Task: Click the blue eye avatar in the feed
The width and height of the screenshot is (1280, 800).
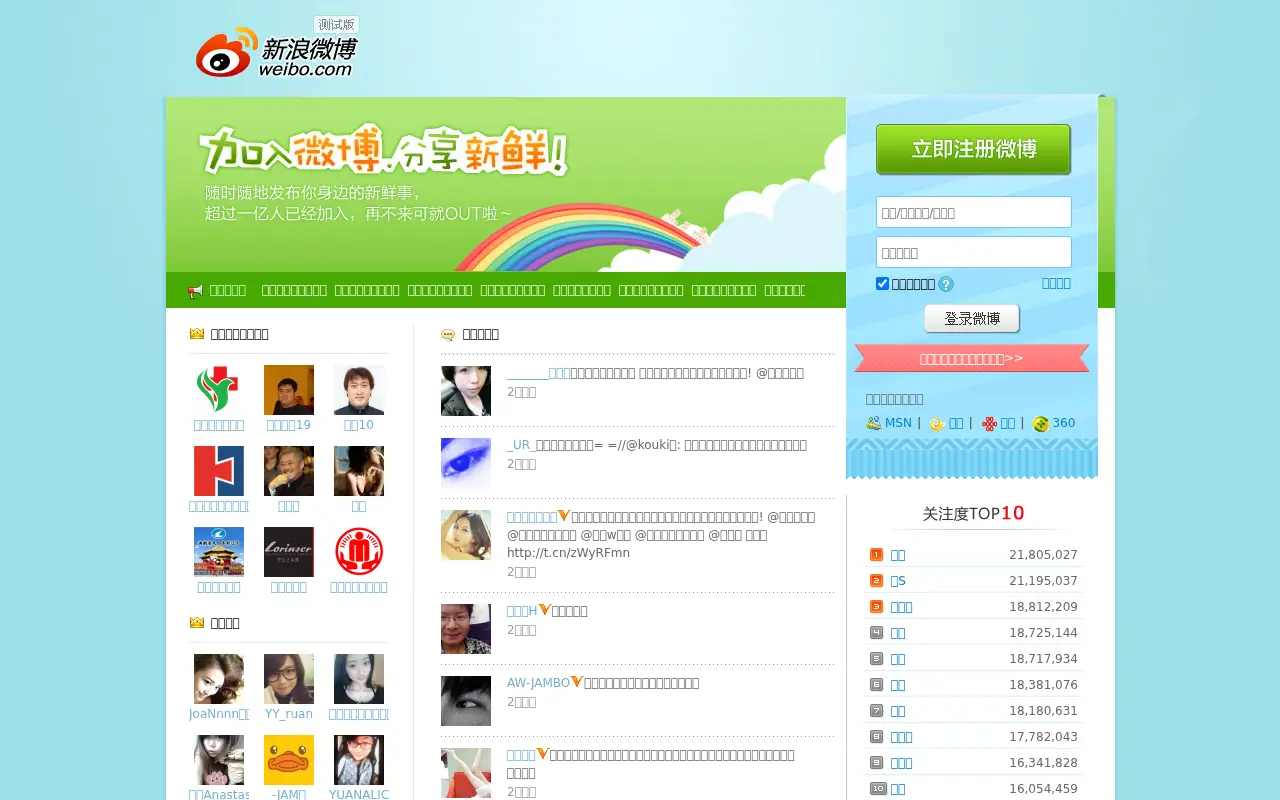Action: pos(466,463)
